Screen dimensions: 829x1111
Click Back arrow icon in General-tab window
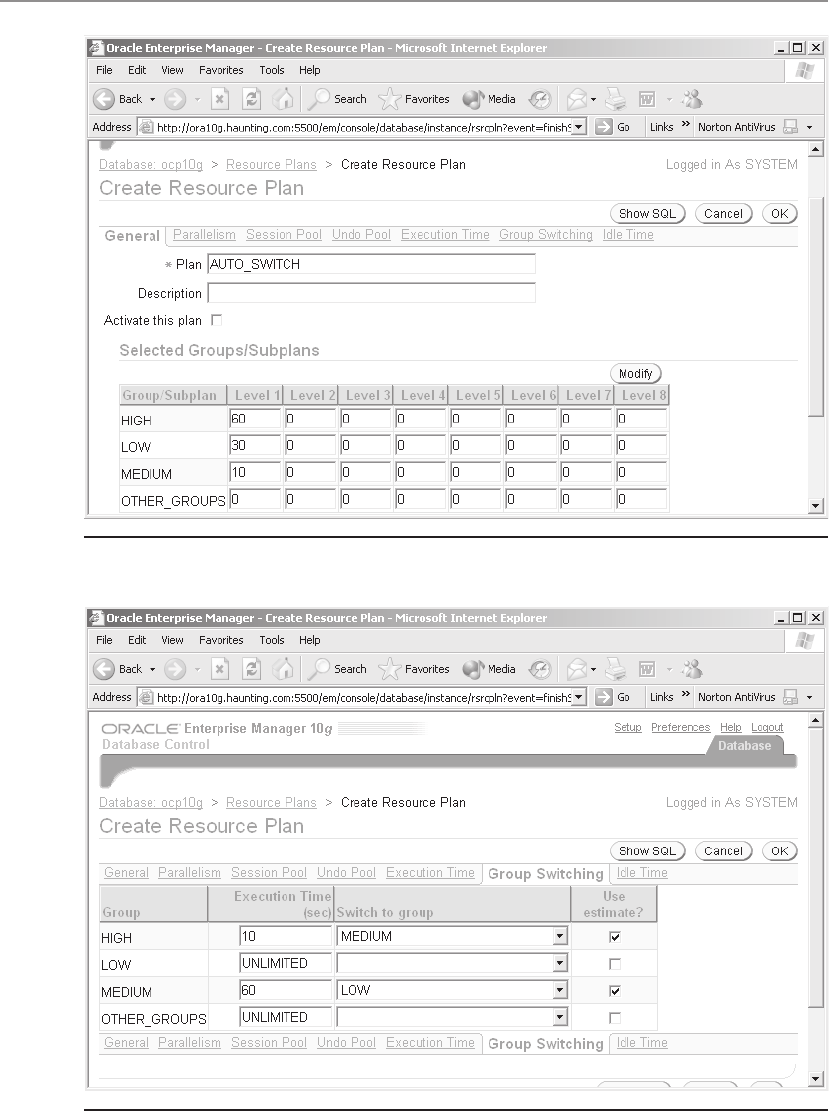(104, 99)
